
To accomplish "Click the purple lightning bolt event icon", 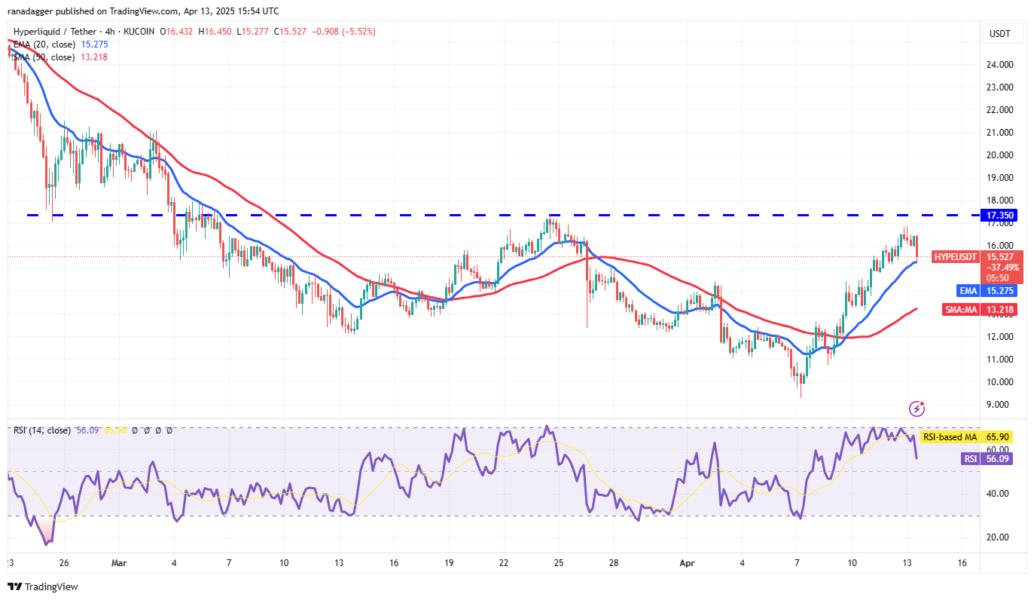I will tap(916, 408).
